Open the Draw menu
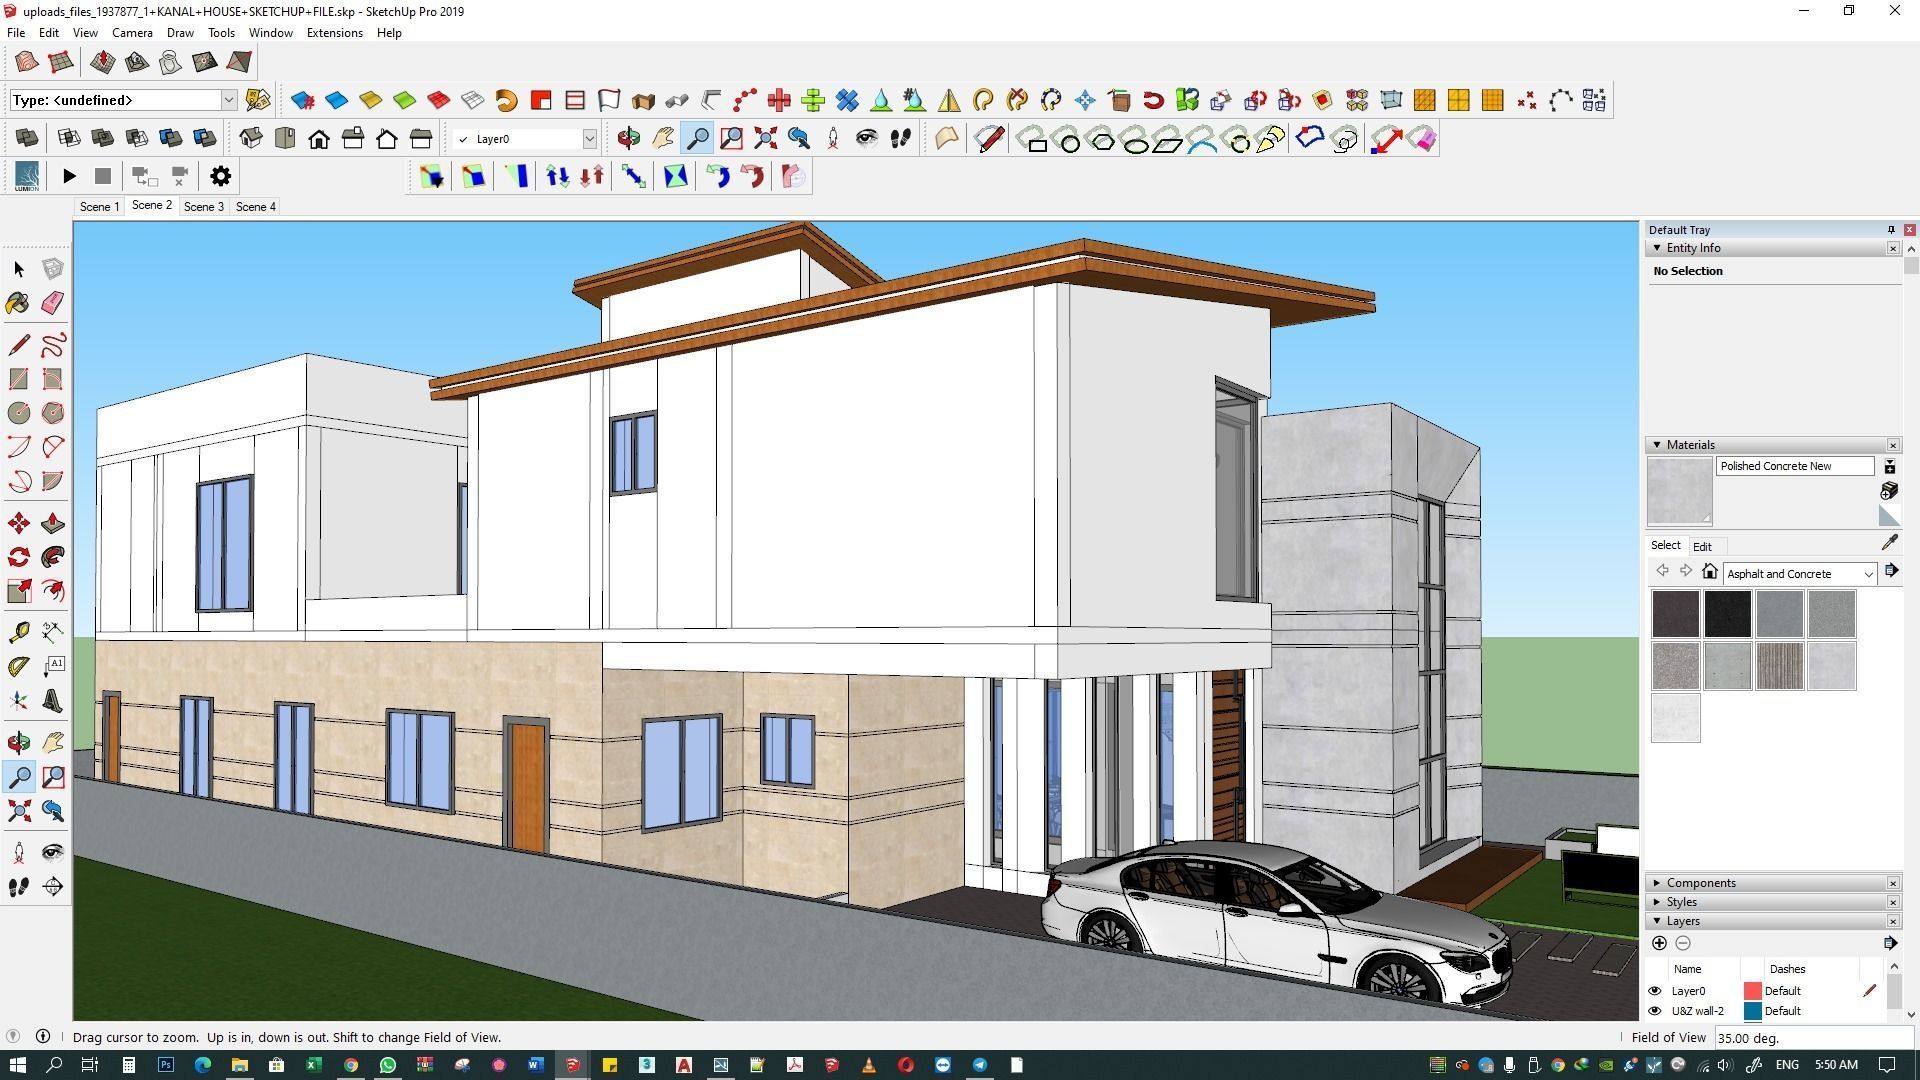1920x1080 pixels. click(180, 33)
